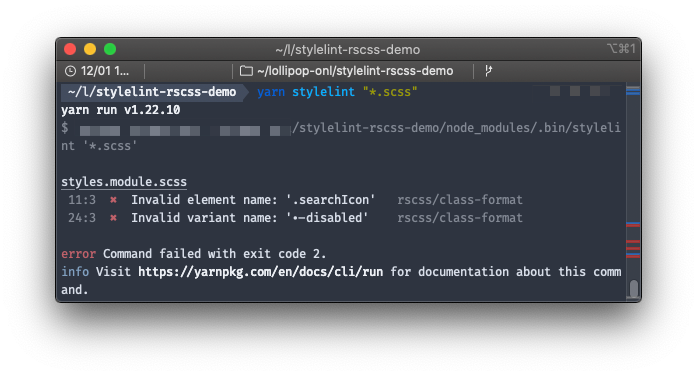This screenshot has width=697, height=376.
Task: Minimize the terminal with yellow button
Action: [x=90, y=49]
